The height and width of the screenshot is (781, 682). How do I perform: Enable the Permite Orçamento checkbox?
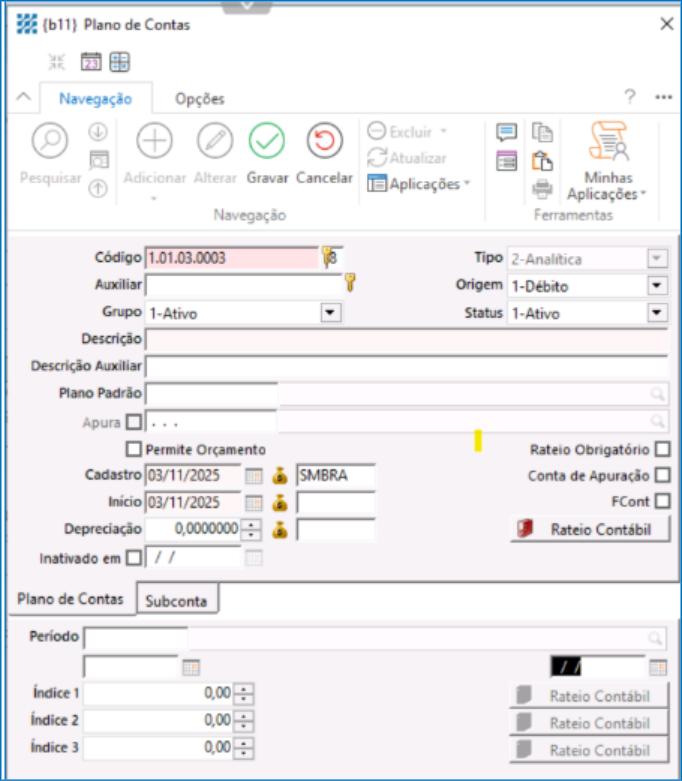tap(134, 449)
